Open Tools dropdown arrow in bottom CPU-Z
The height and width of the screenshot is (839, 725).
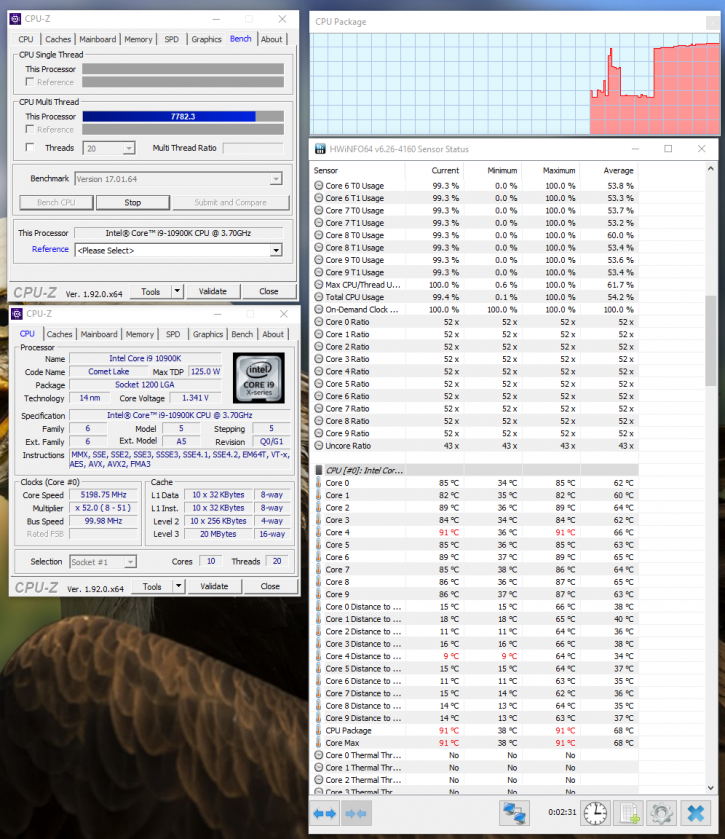pyautogui.click(x=179, y=586)
